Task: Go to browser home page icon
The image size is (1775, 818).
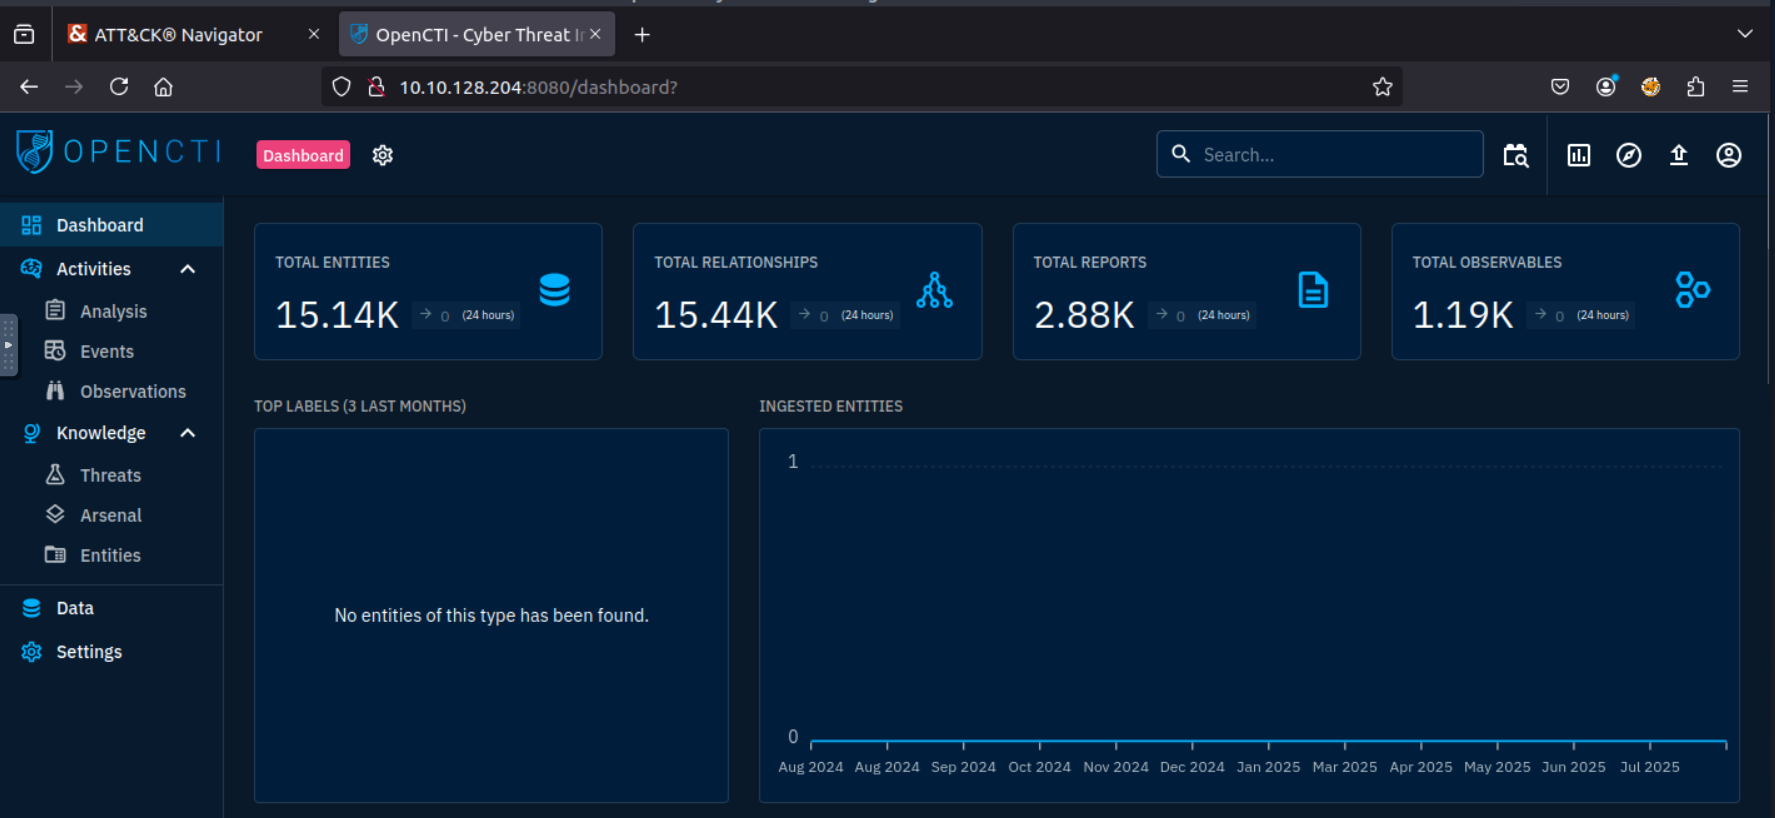Action: pos(163,87)
